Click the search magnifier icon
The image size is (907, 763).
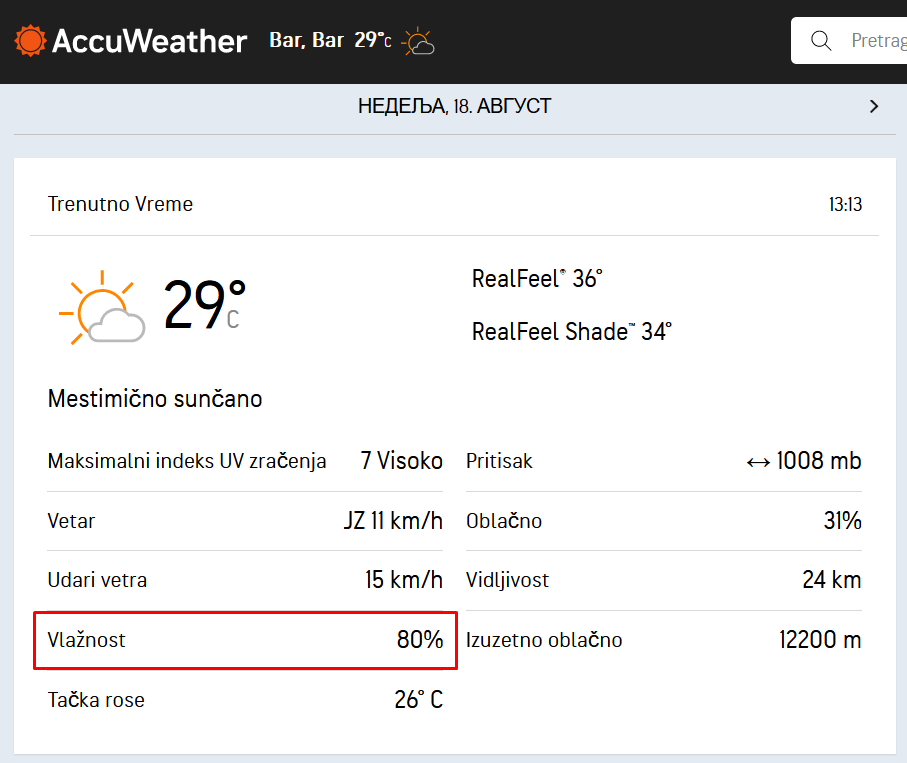pyautogui.click(x=821, y=40)
